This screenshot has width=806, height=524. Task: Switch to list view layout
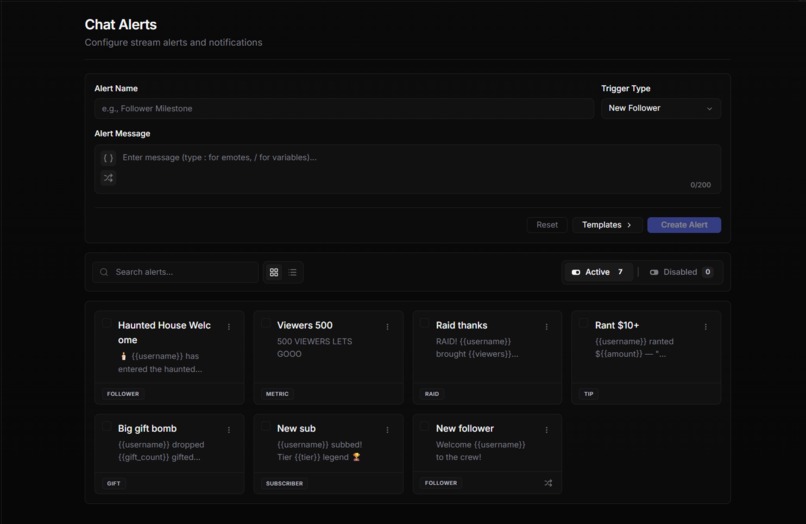[x=292, y=272]
